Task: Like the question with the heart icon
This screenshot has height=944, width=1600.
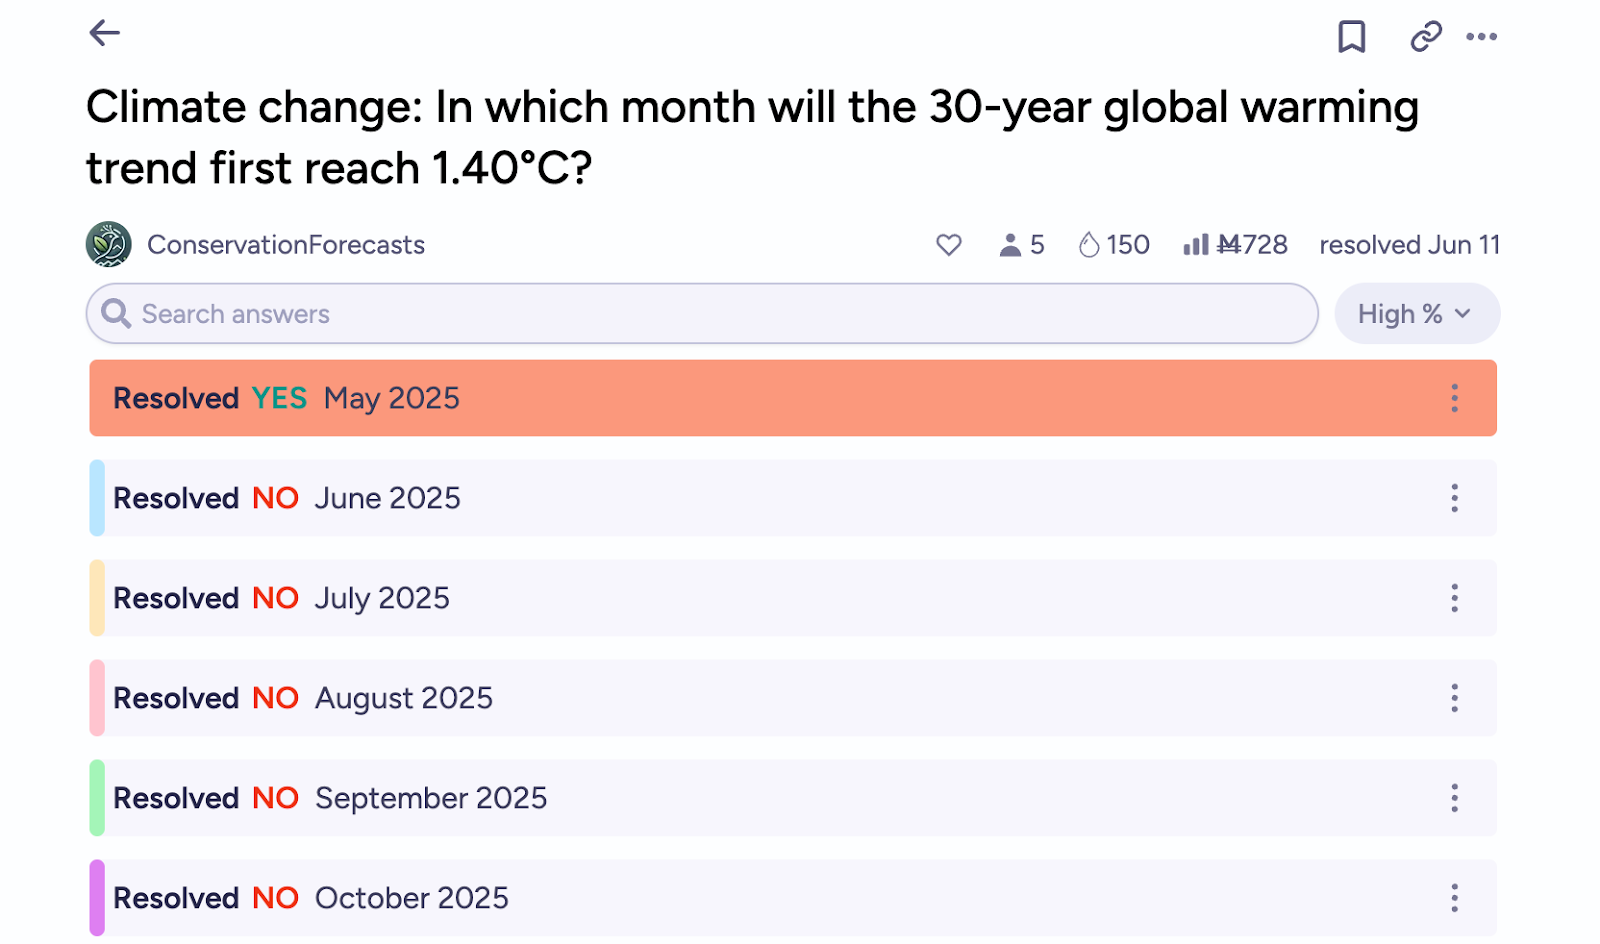Action: click(948, 245)
